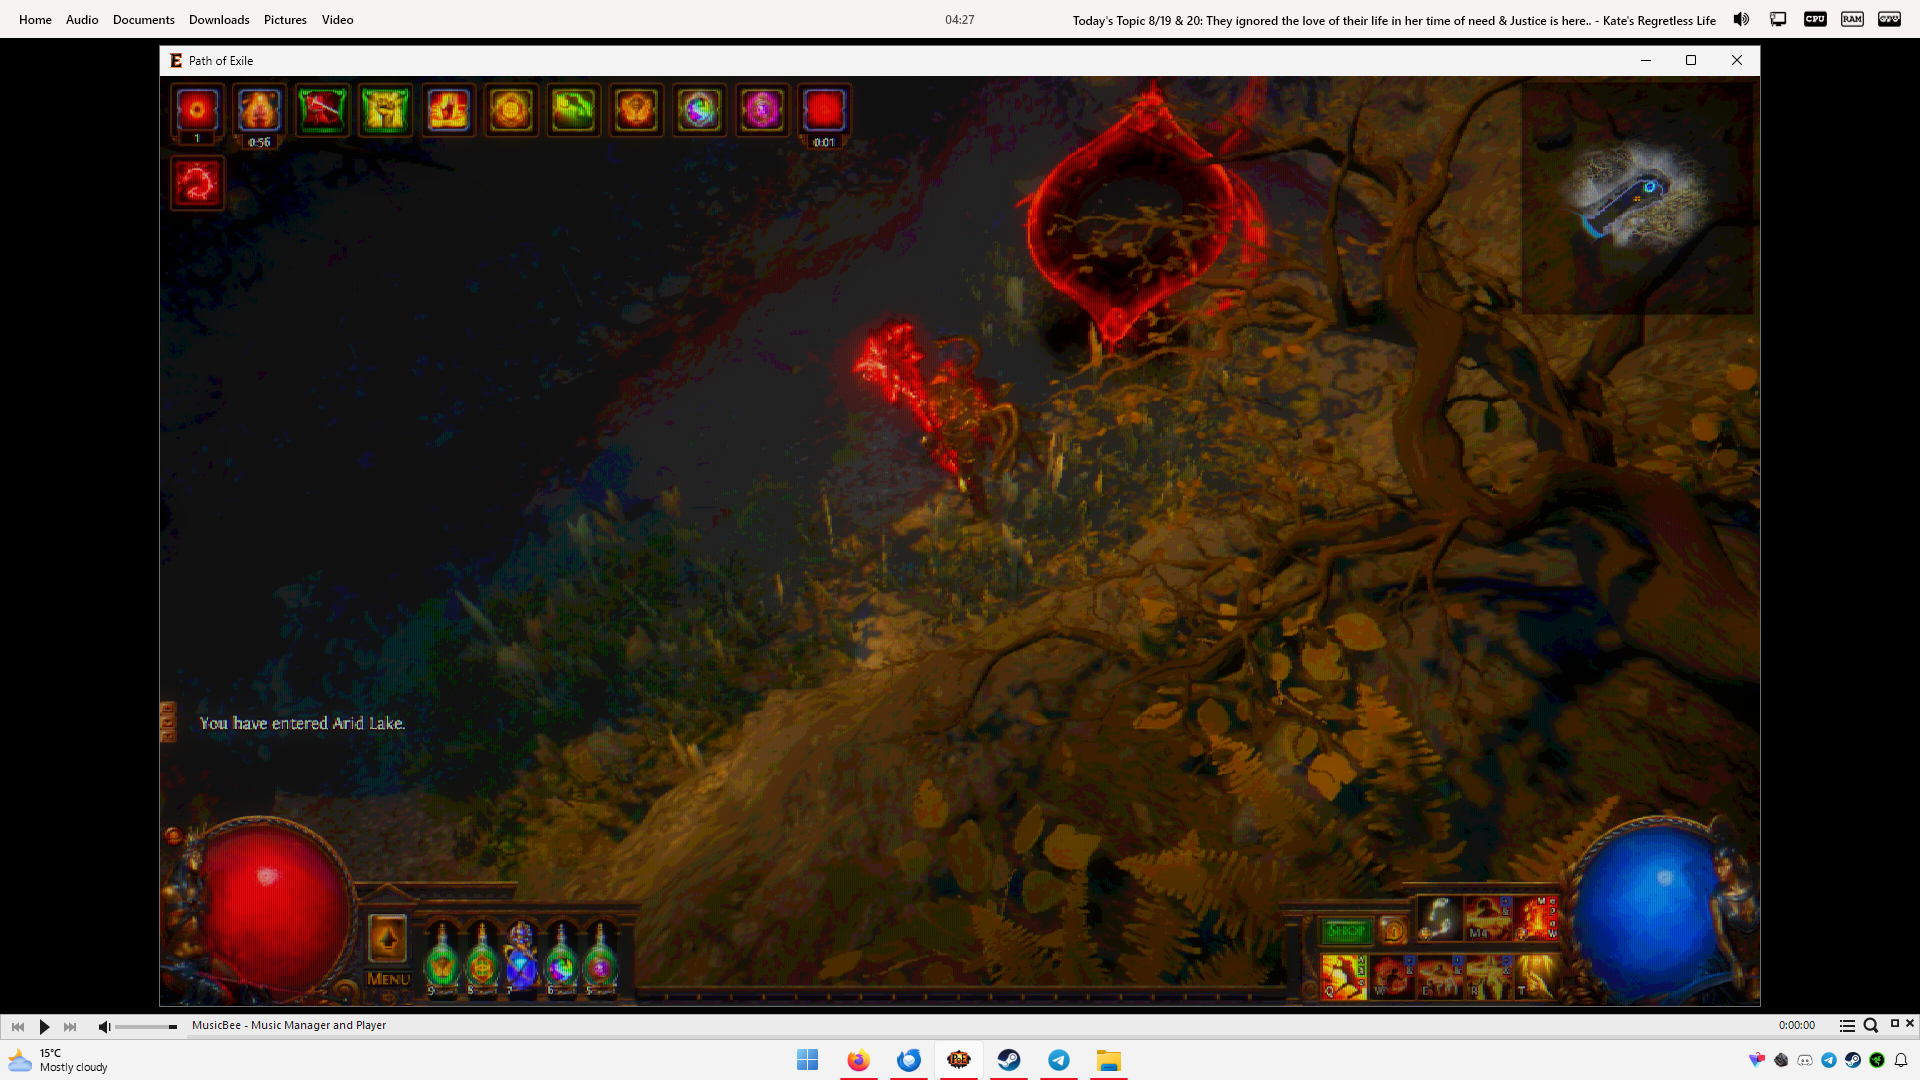Click the Discord tray icon
Image resolution: width=1920 pixels, height=1080 pixels.
tap(1805, 1060)
